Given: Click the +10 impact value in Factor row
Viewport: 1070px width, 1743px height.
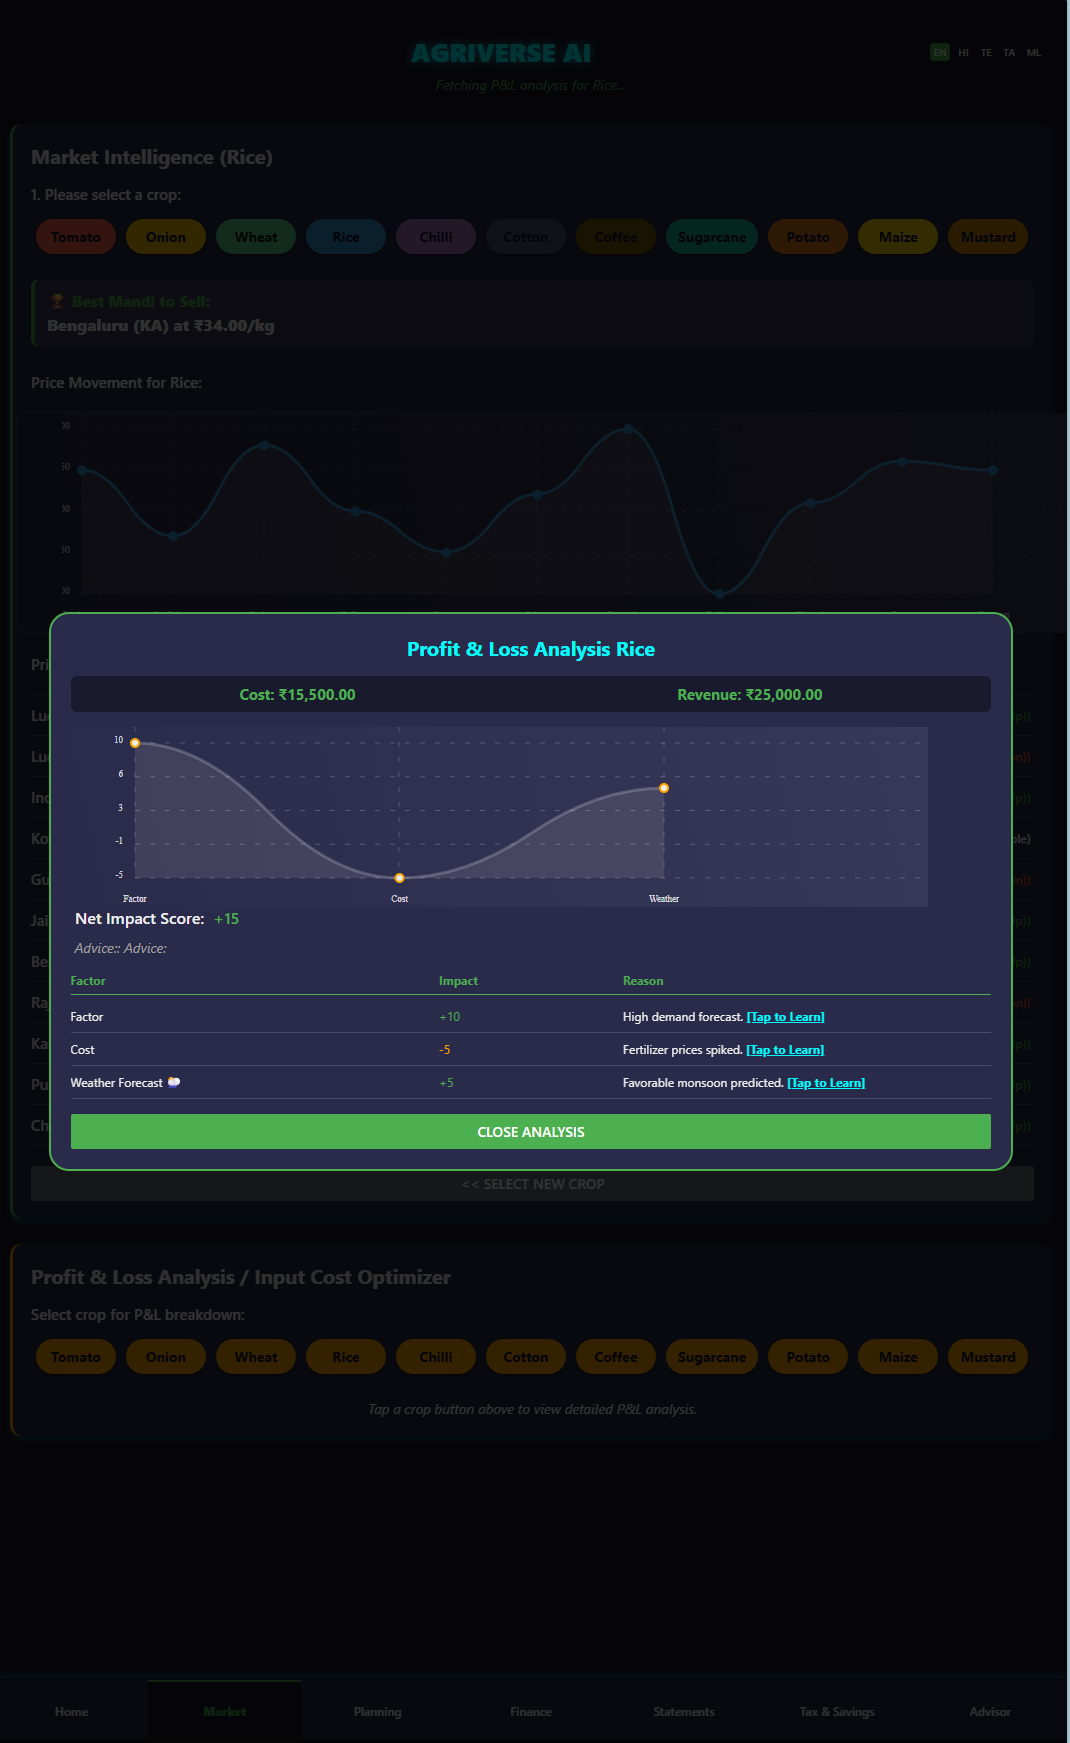Looking at the screenshot, I should coord(450,1017).
